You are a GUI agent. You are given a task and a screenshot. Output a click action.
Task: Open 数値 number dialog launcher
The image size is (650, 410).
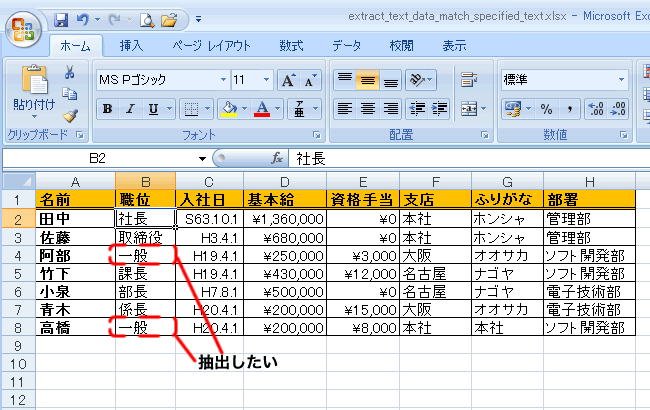[623, 135]
